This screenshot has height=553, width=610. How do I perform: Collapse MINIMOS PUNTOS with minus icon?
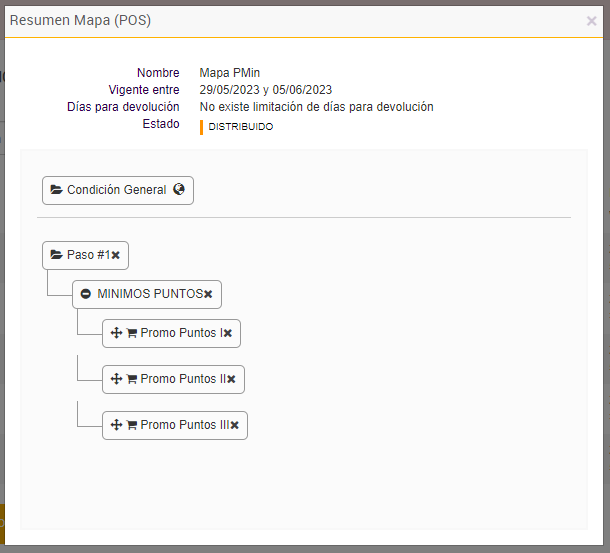[86, 294]
